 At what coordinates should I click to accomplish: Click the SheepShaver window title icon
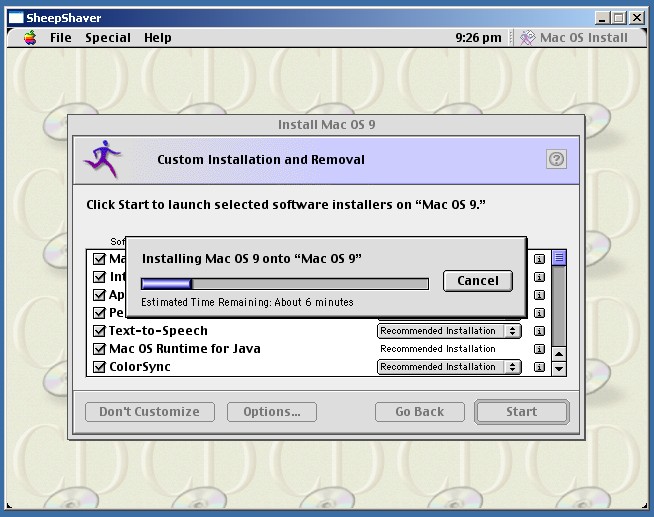coord(16,18)
